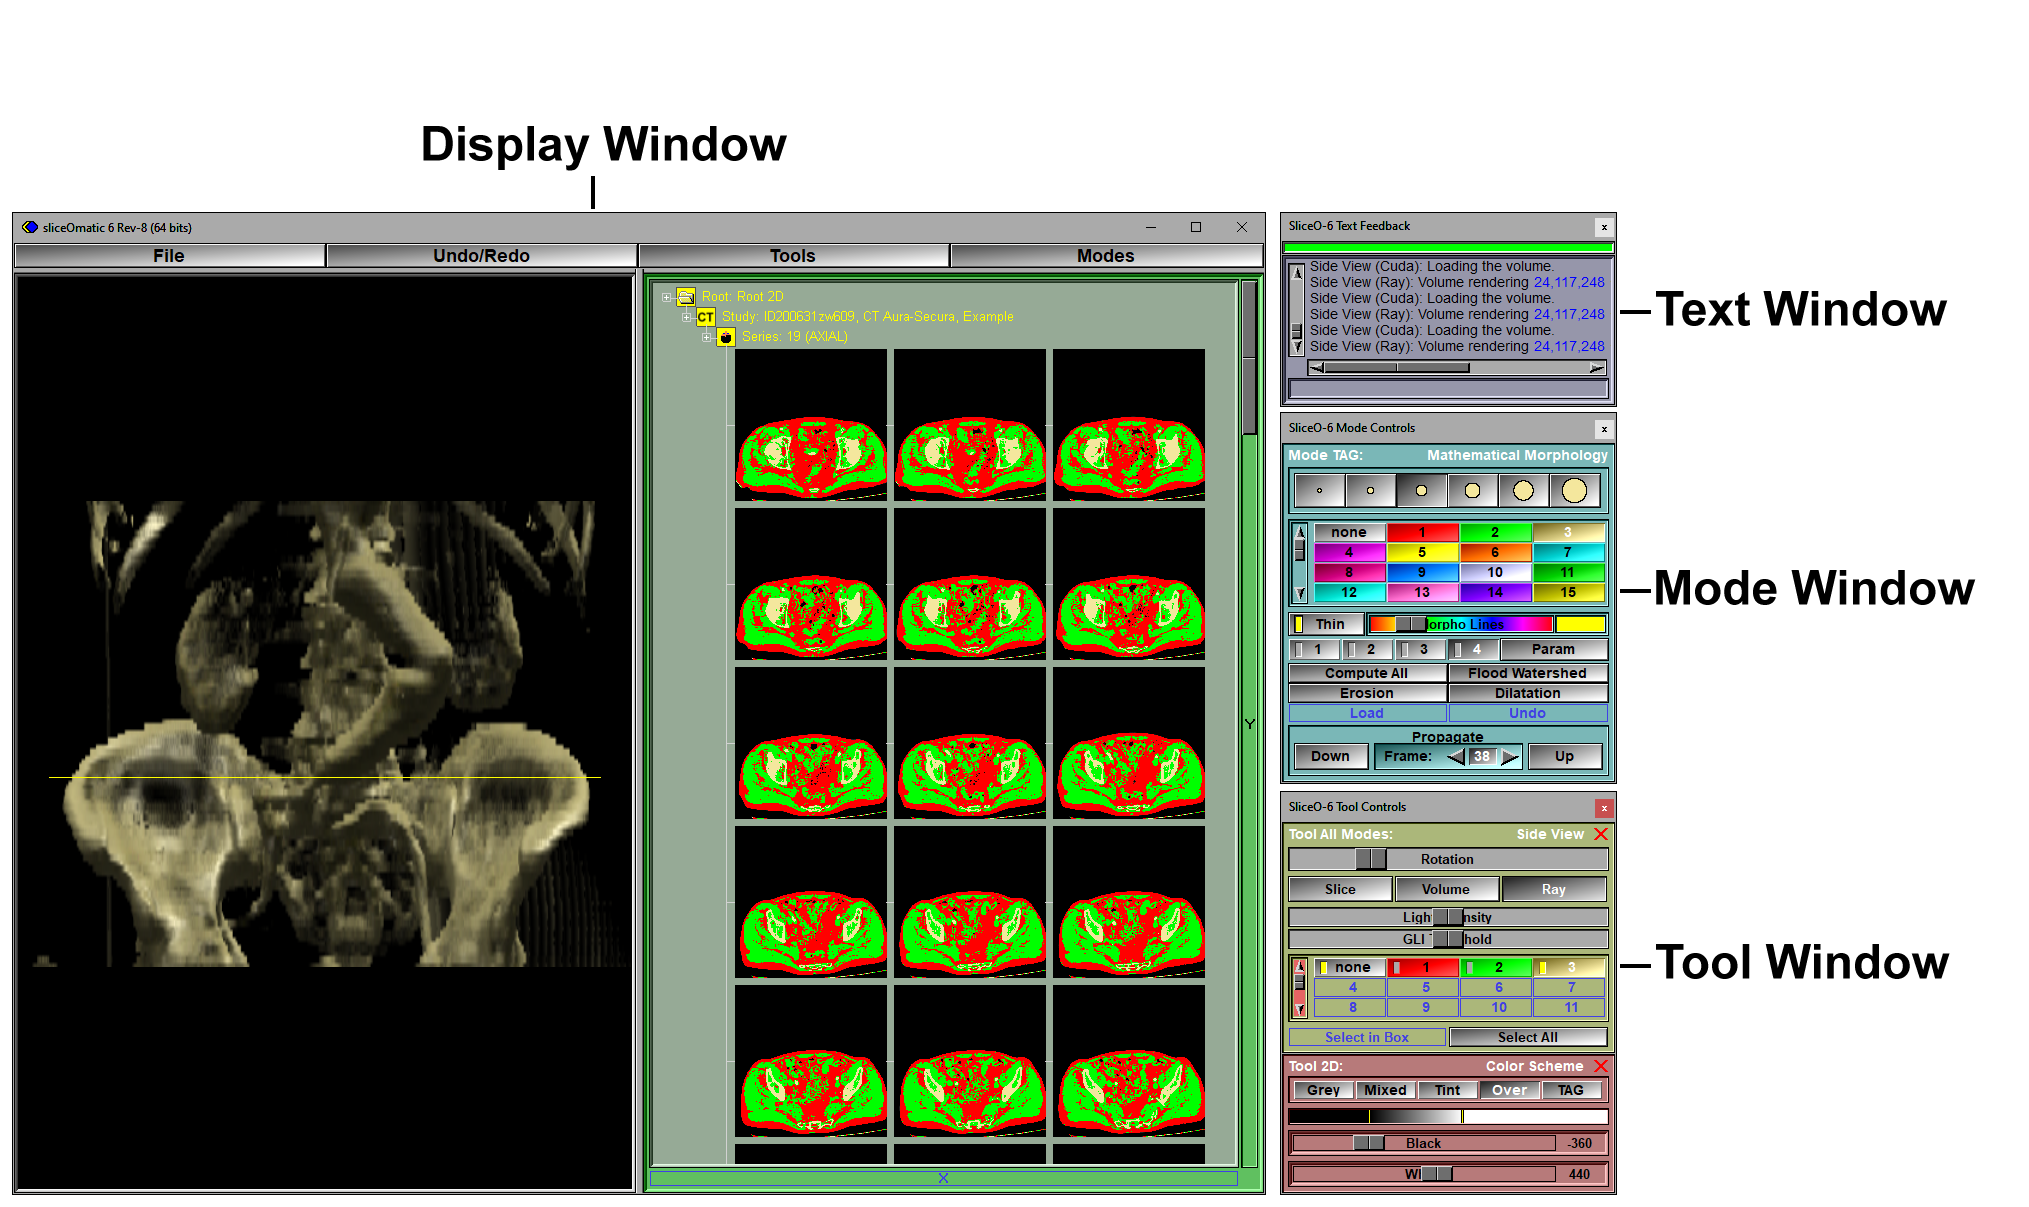Close the SliceO-6 Text Feedback window

tap(1604, 227)
